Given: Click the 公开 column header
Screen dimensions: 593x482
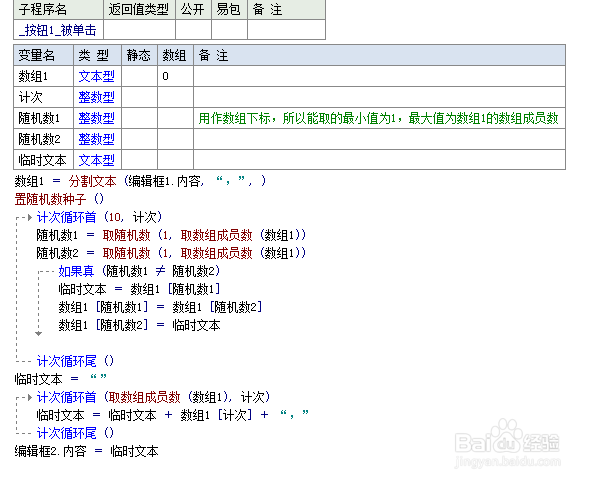Looking at the screenshot, I should (x=192, y=9).
